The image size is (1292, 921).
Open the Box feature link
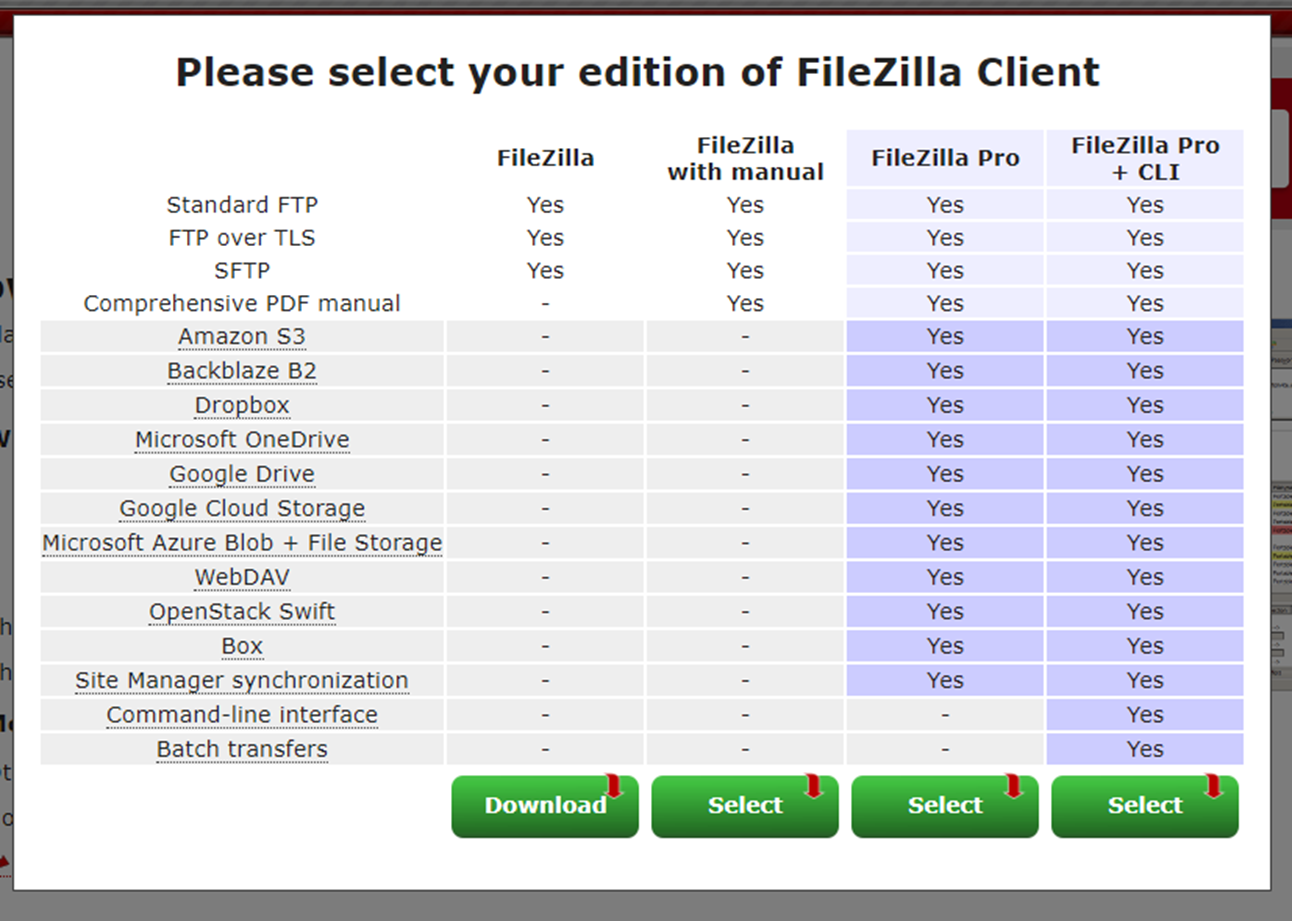click(x=242, y=645)
